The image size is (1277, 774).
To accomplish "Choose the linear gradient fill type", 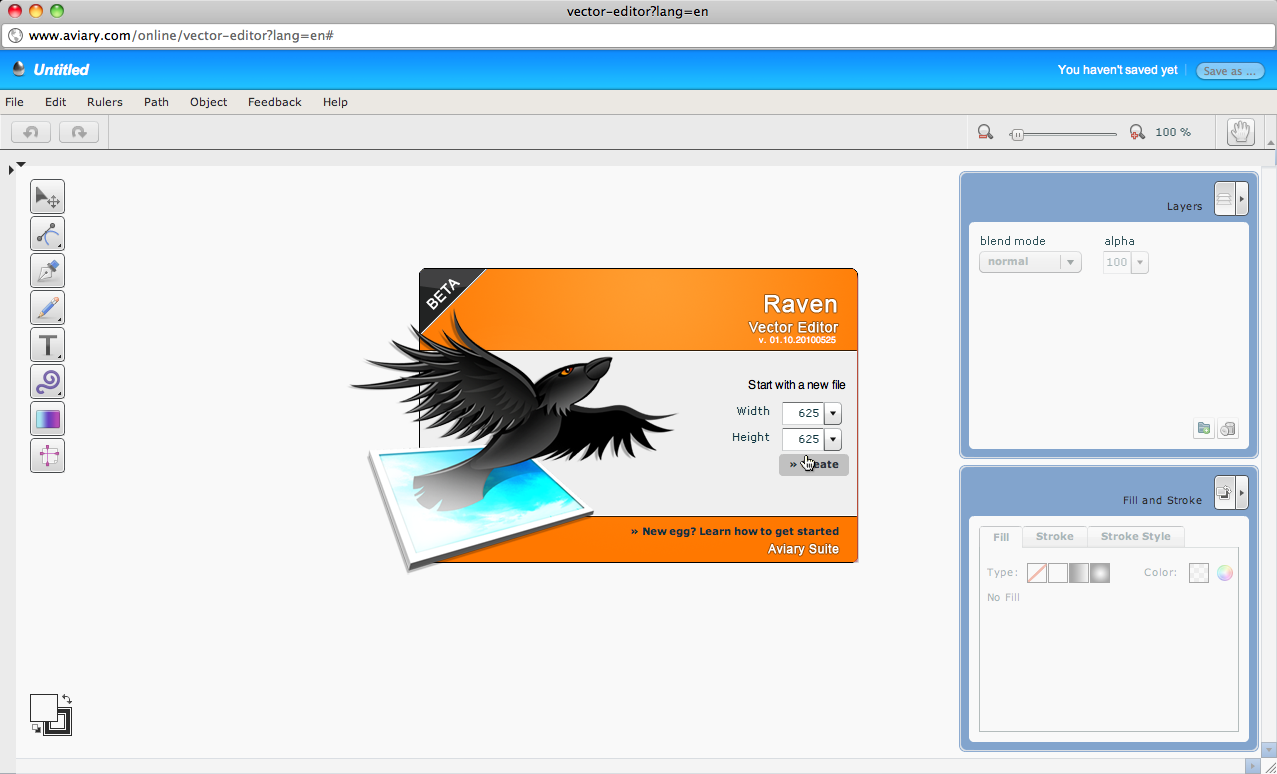I will (x=1079, y=573).
